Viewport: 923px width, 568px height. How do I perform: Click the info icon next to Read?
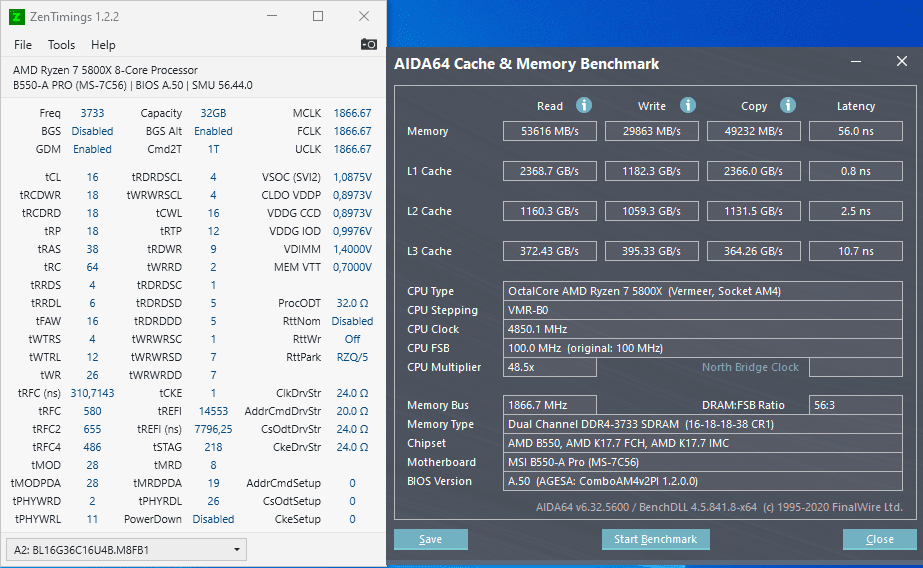tap(583, 105)
